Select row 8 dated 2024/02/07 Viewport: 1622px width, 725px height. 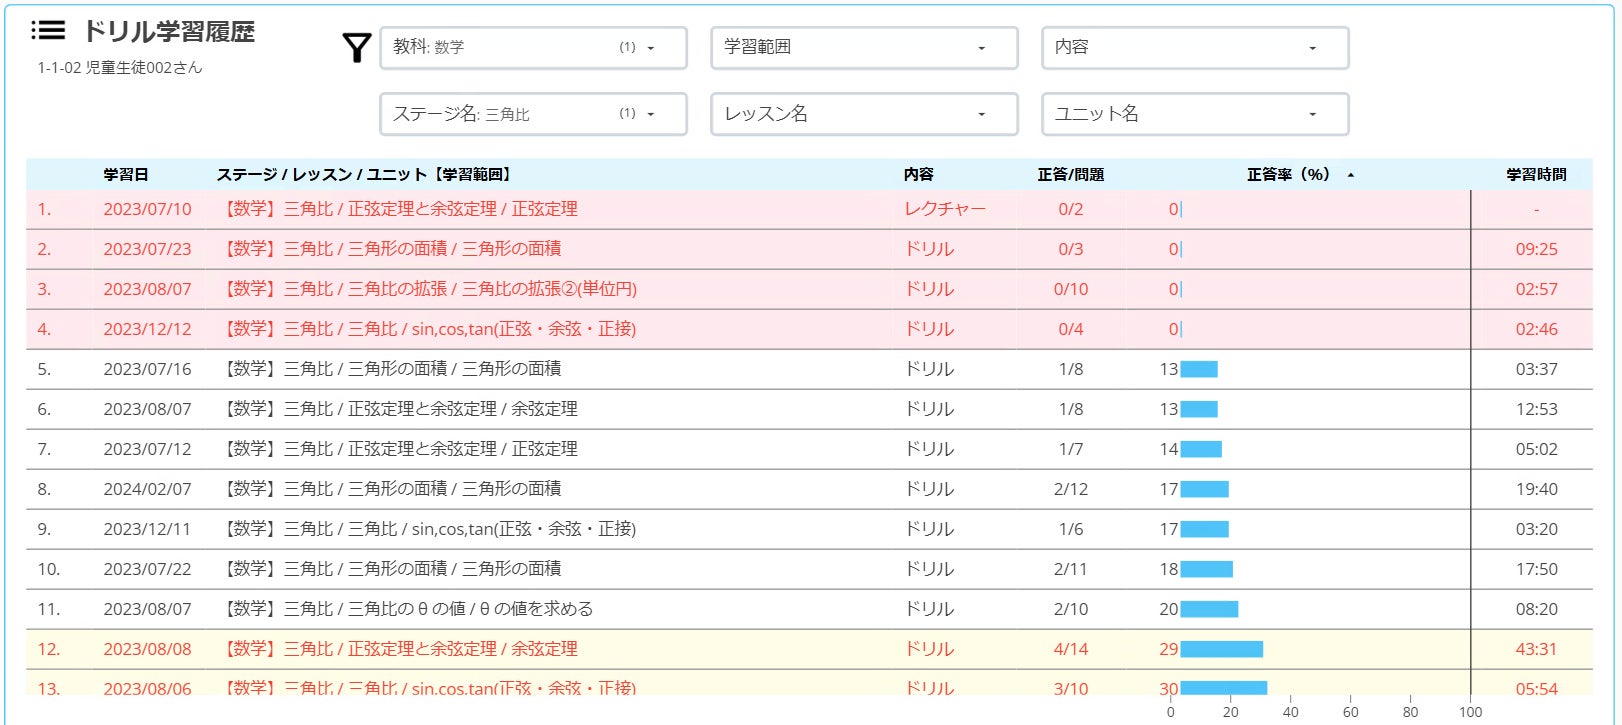[x=147, y=489]
